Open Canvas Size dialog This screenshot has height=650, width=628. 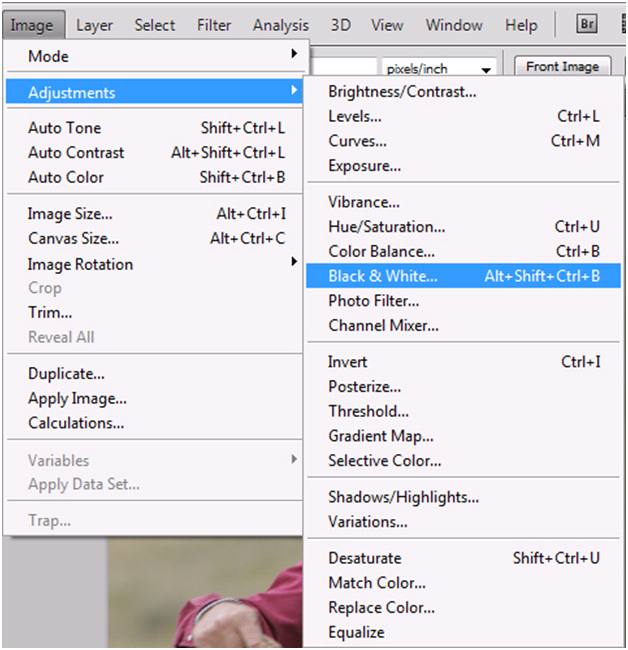coord(155,238)
